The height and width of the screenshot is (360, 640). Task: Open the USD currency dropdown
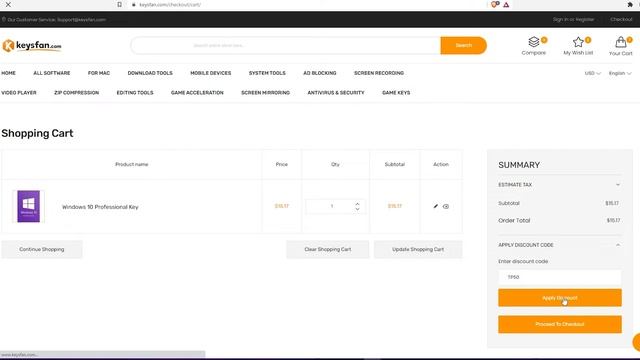click(x=592, y=73)
